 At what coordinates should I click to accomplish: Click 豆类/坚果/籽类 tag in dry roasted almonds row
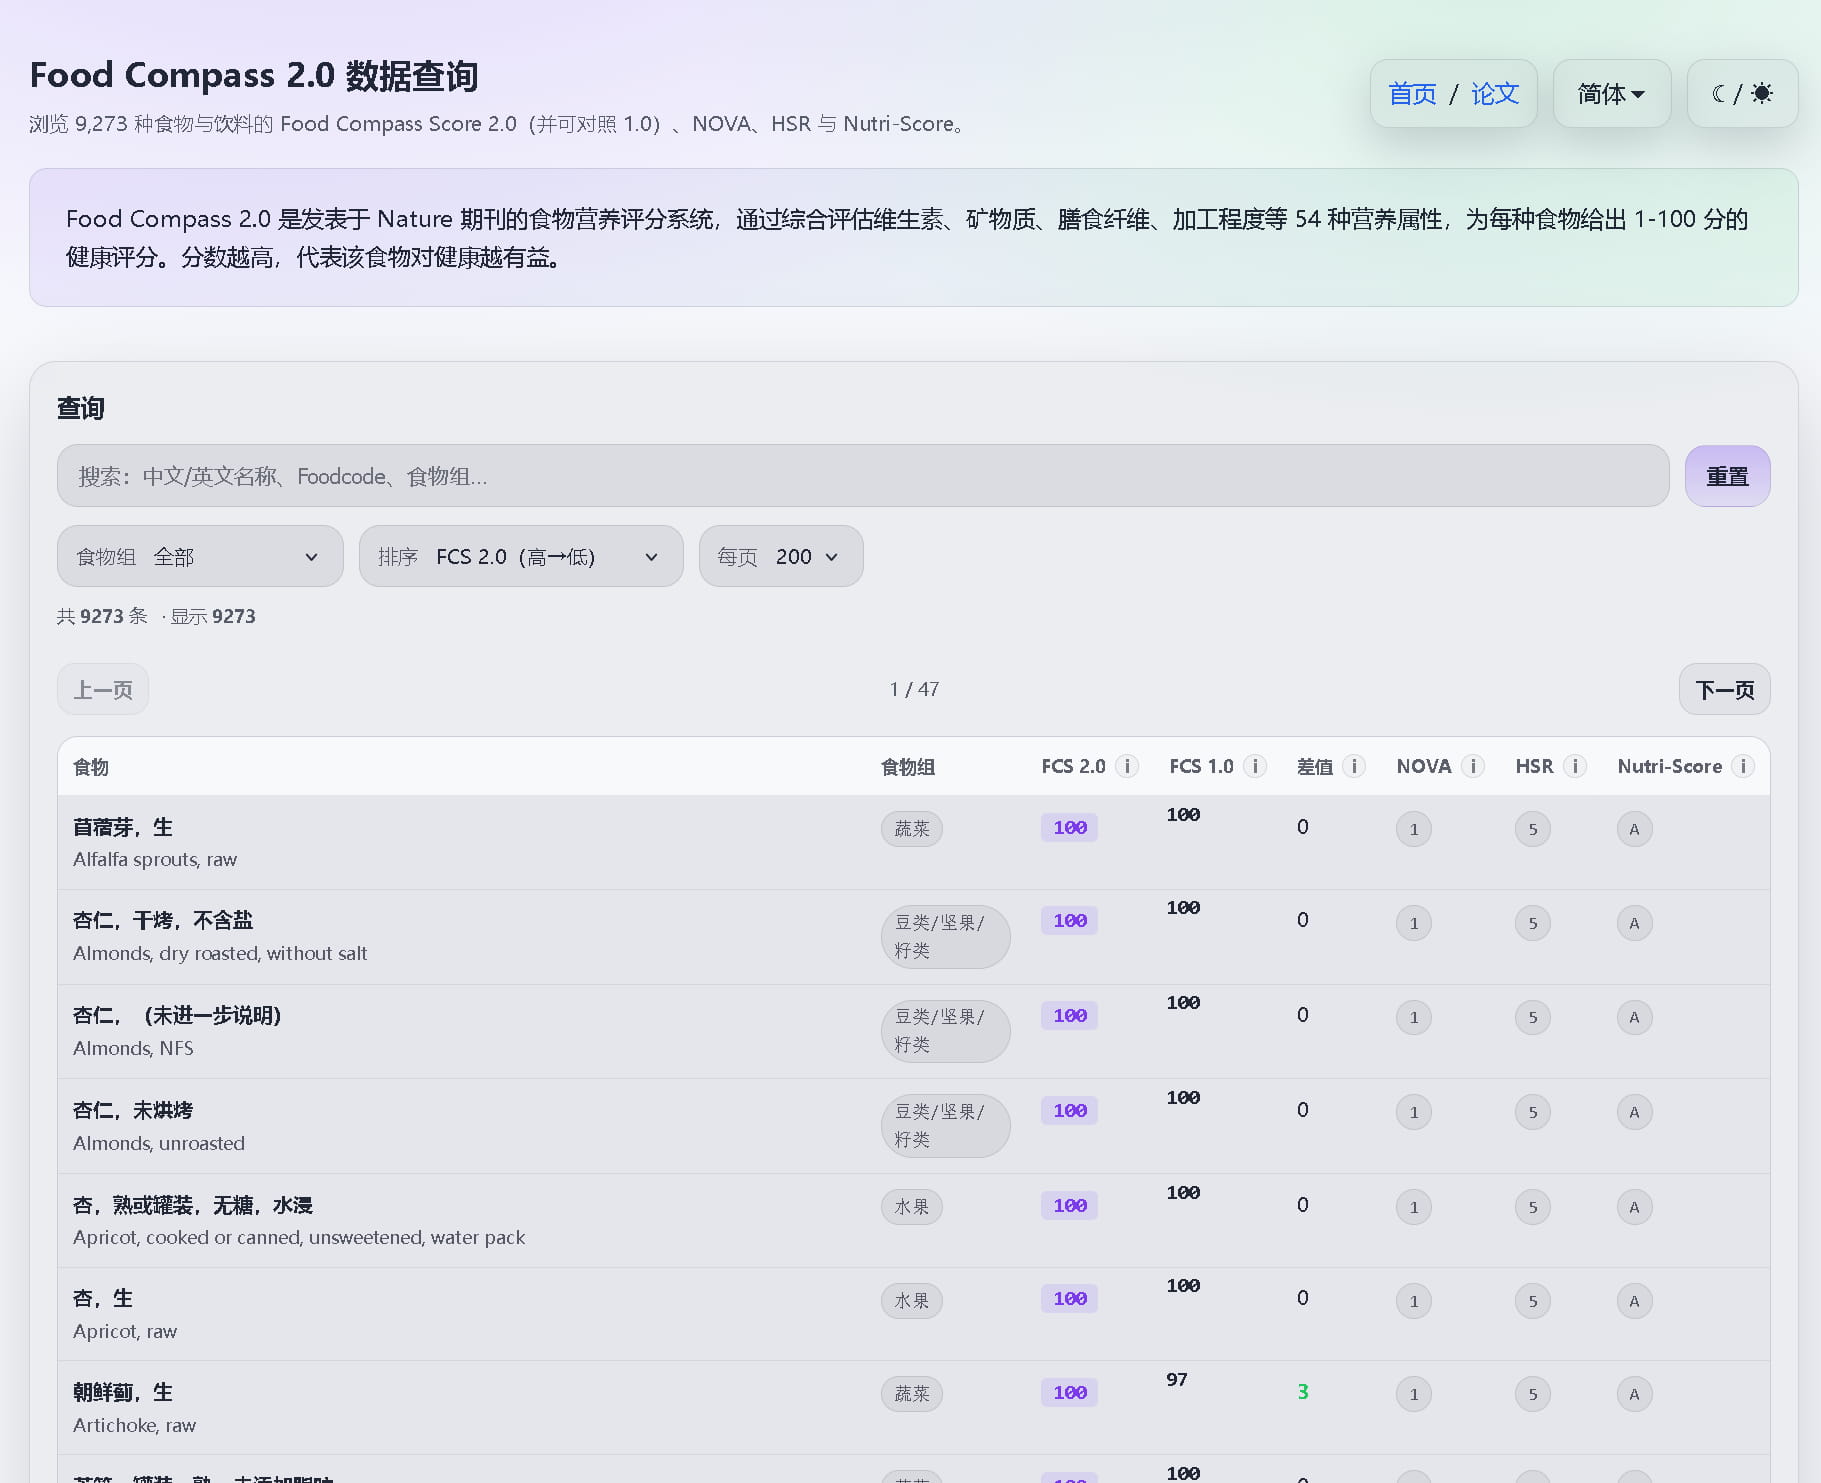(945, 937)
